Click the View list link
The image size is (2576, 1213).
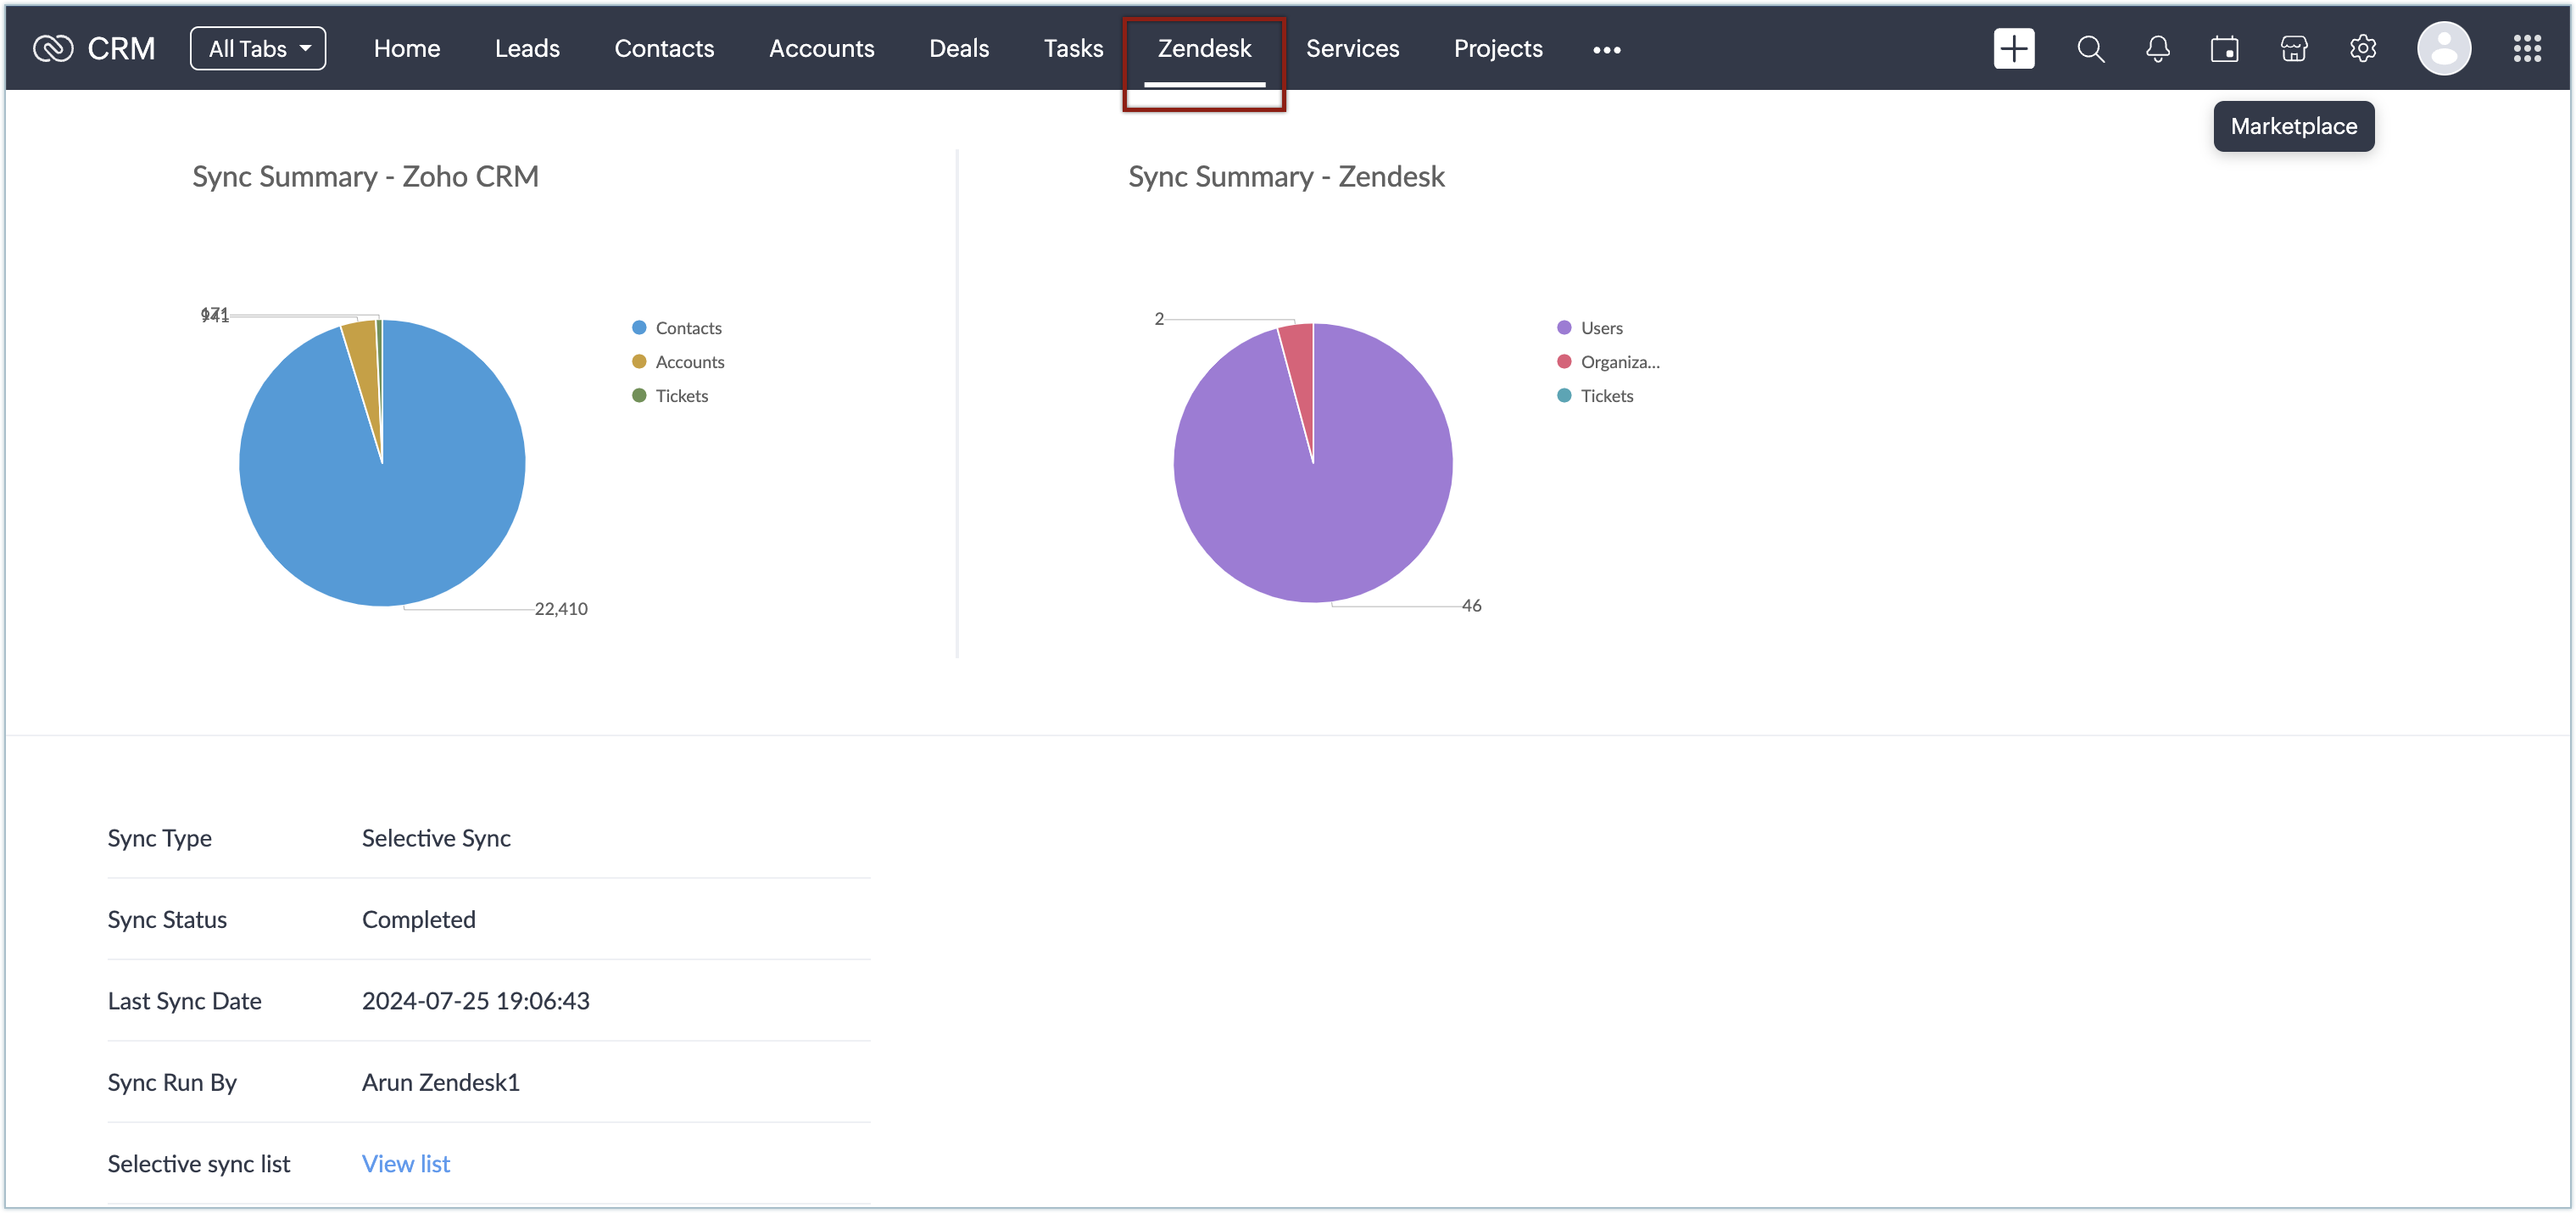click(x=406, y=1163)
